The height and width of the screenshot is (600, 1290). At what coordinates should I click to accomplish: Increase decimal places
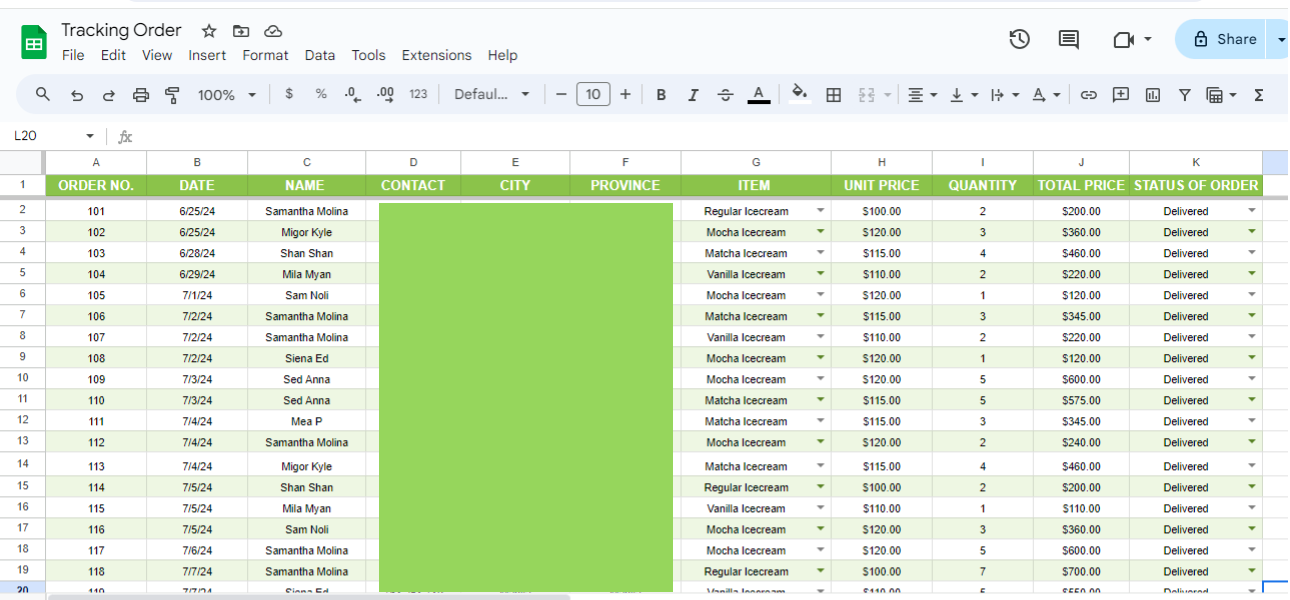tap(385, 94)
